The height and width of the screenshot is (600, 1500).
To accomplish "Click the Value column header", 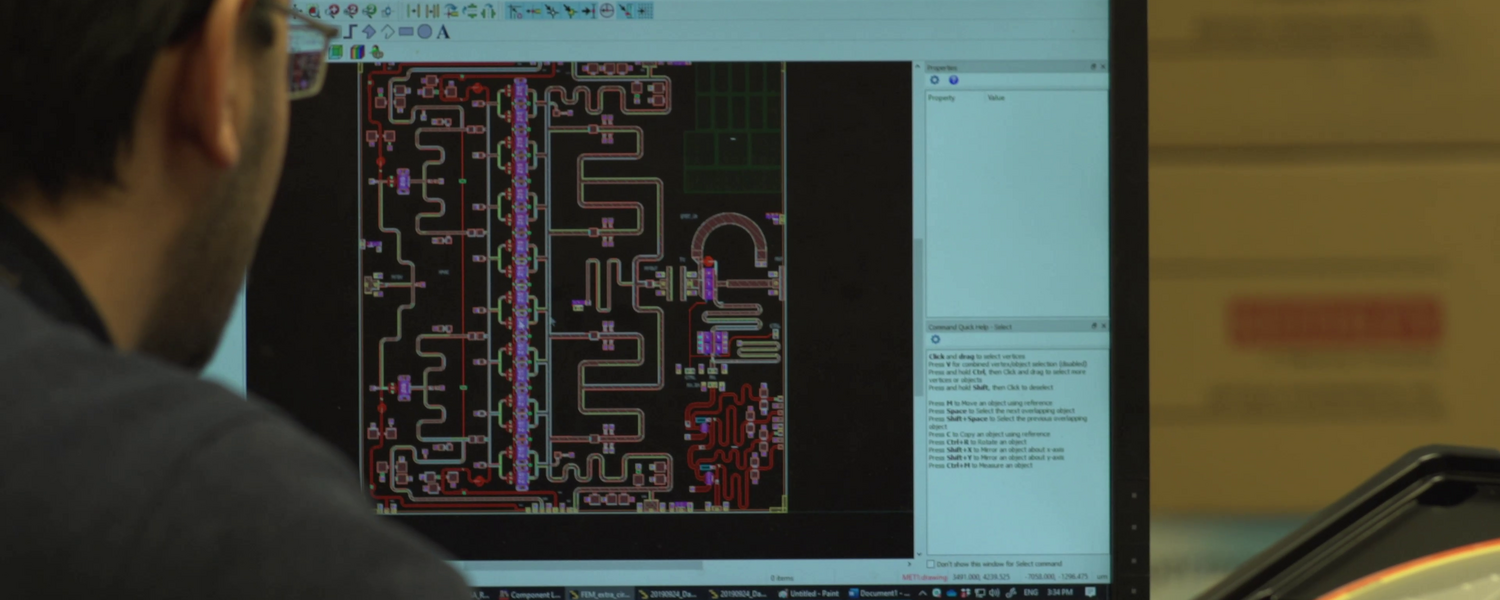I will click(996, 98).
